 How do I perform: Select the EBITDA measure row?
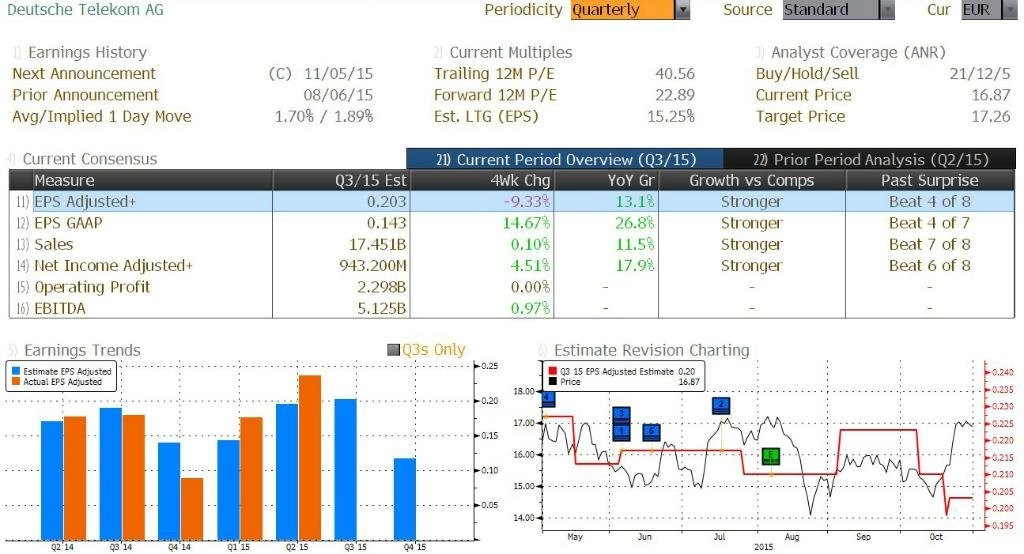pos(512,308)
